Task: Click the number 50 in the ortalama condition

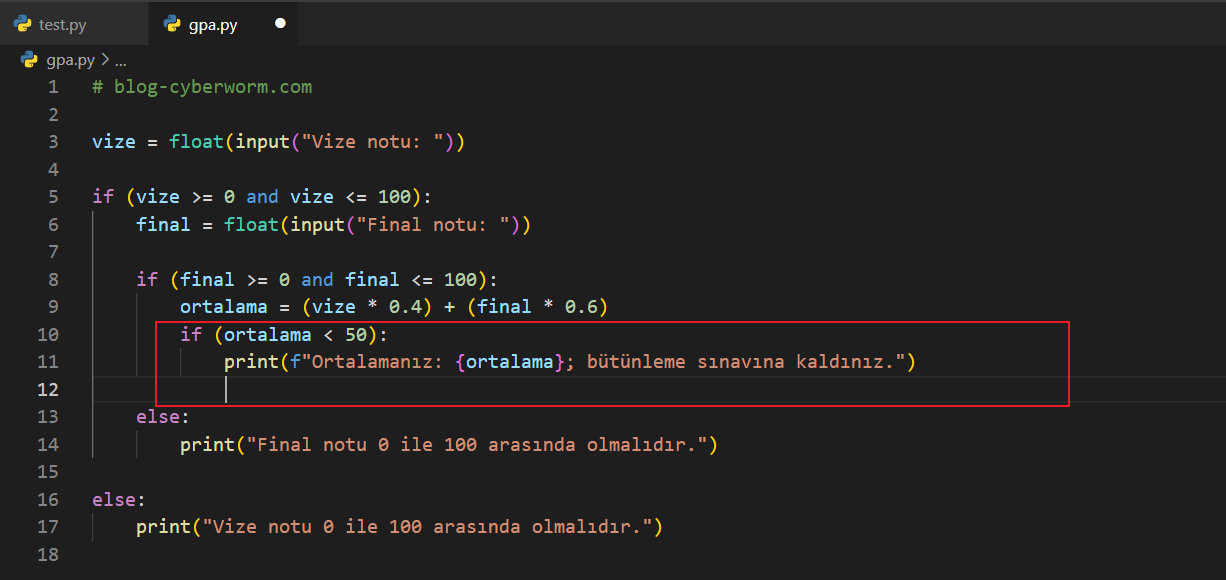Action: pyautogui.click(x=357, y=335)
